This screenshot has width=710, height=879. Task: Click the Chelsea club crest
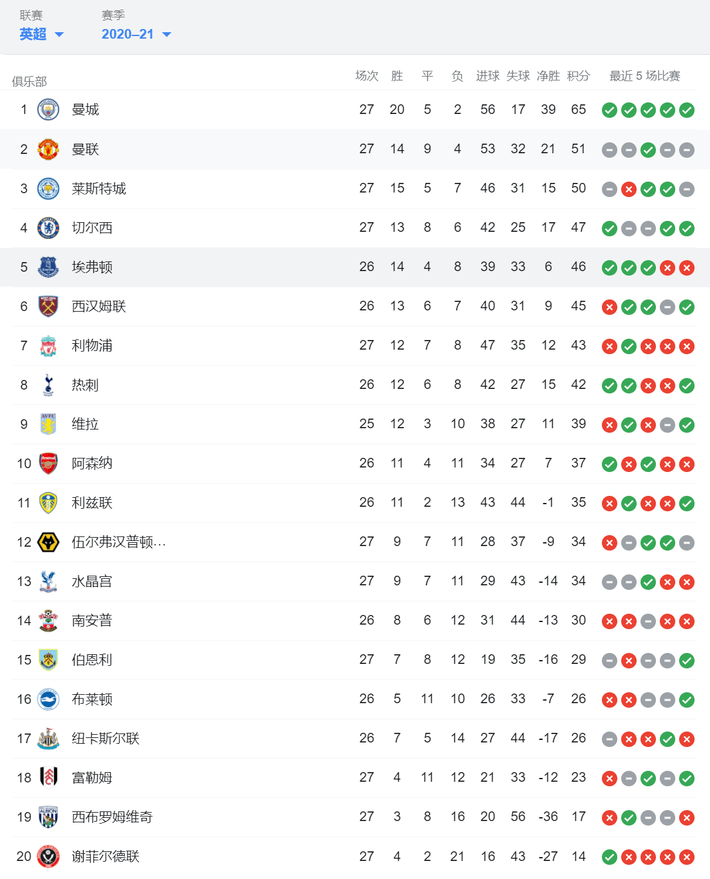click(x=48, y=228)
